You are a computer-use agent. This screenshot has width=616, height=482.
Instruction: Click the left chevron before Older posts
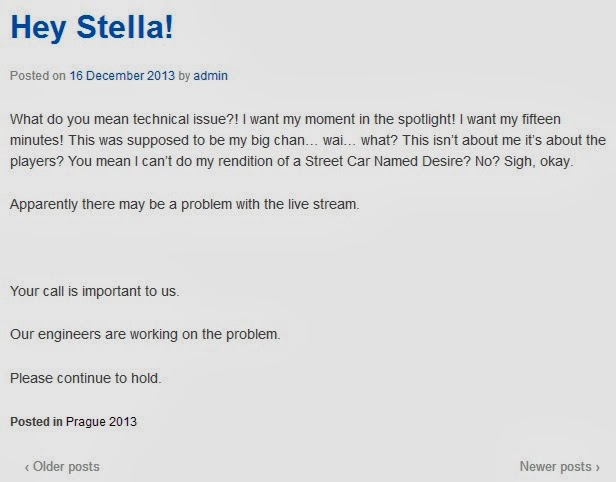(27, 467)
